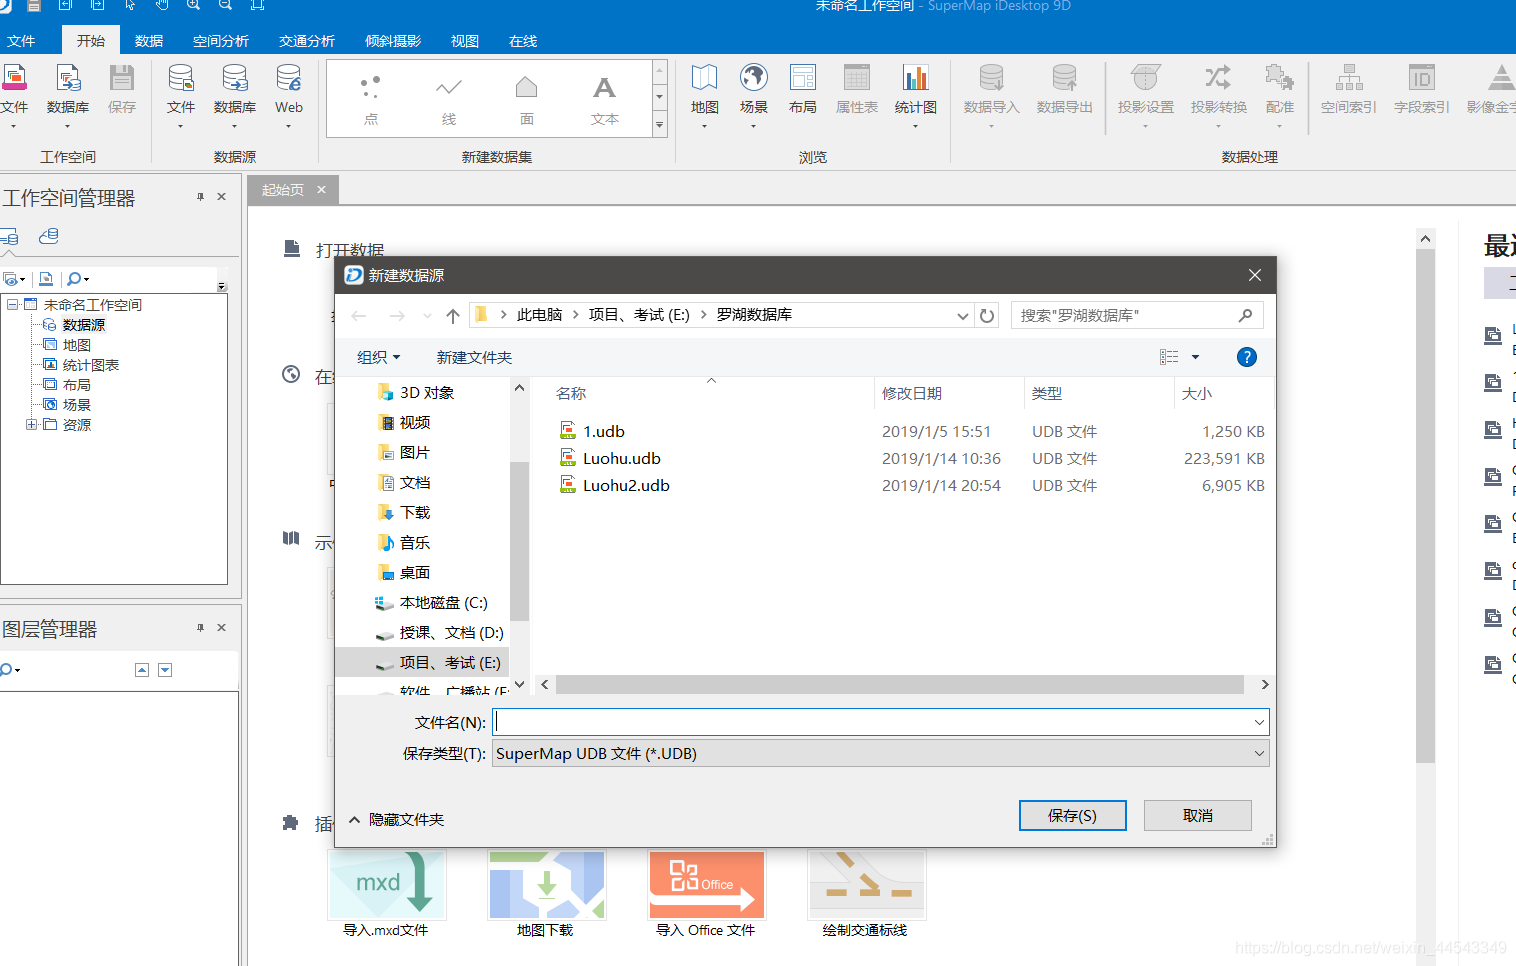Expand the address path history dropdown
This screenshot has height=966, width=1516.
point(962,316)
